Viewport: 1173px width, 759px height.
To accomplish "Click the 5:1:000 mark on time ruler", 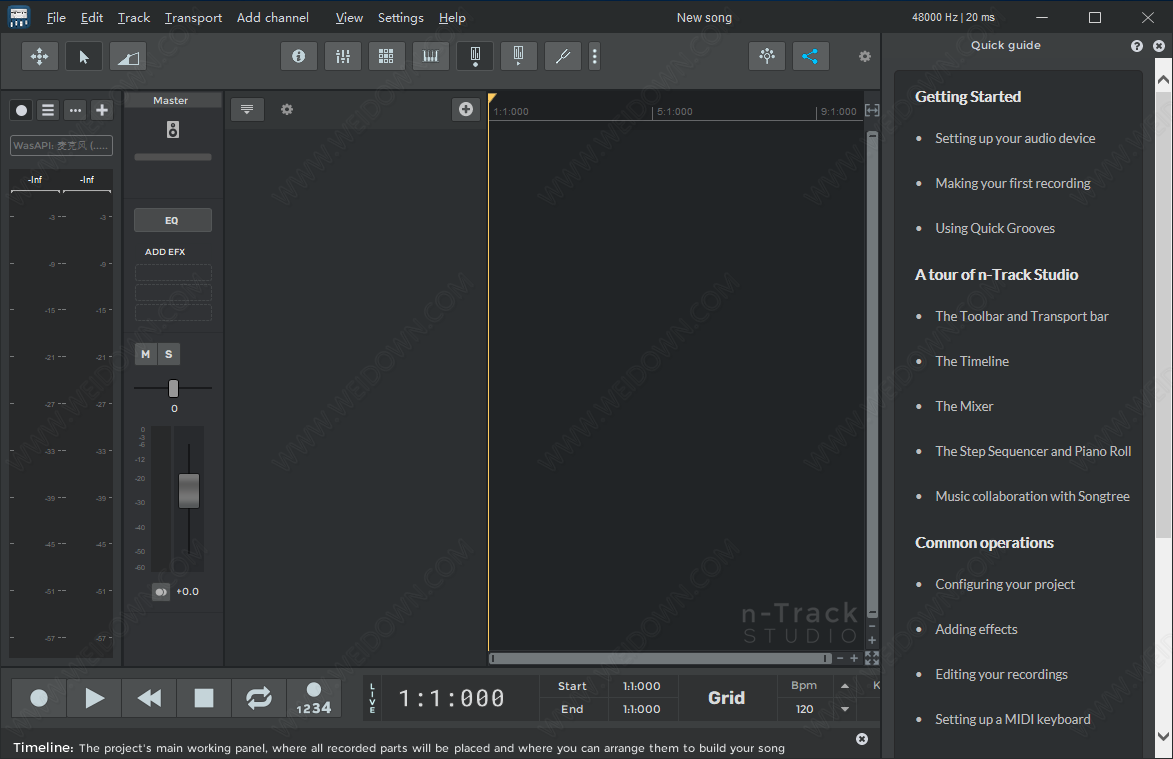I will tap(674, 111).
